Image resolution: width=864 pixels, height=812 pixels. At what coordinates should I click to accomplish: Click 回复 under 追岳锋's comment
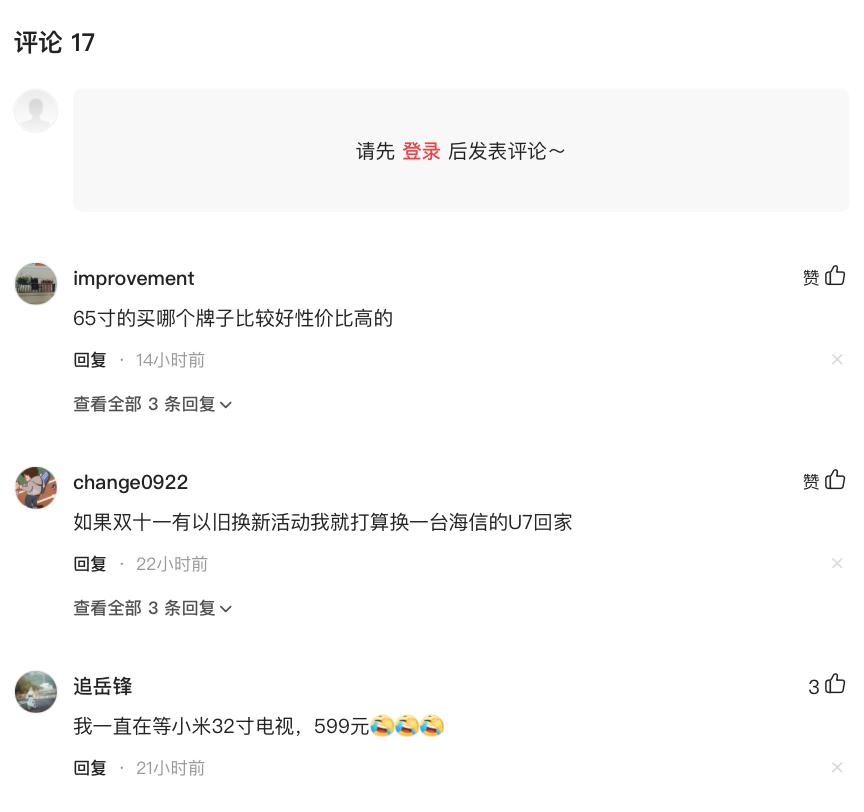89,767
